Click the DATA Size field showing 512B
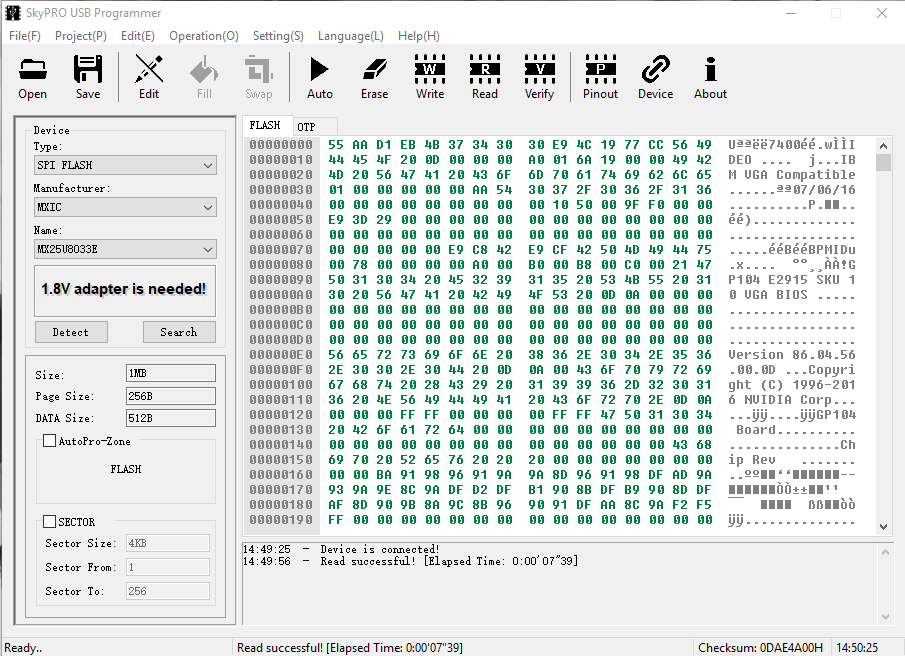Viewport: 905px width, 656px height. point(171,418)
